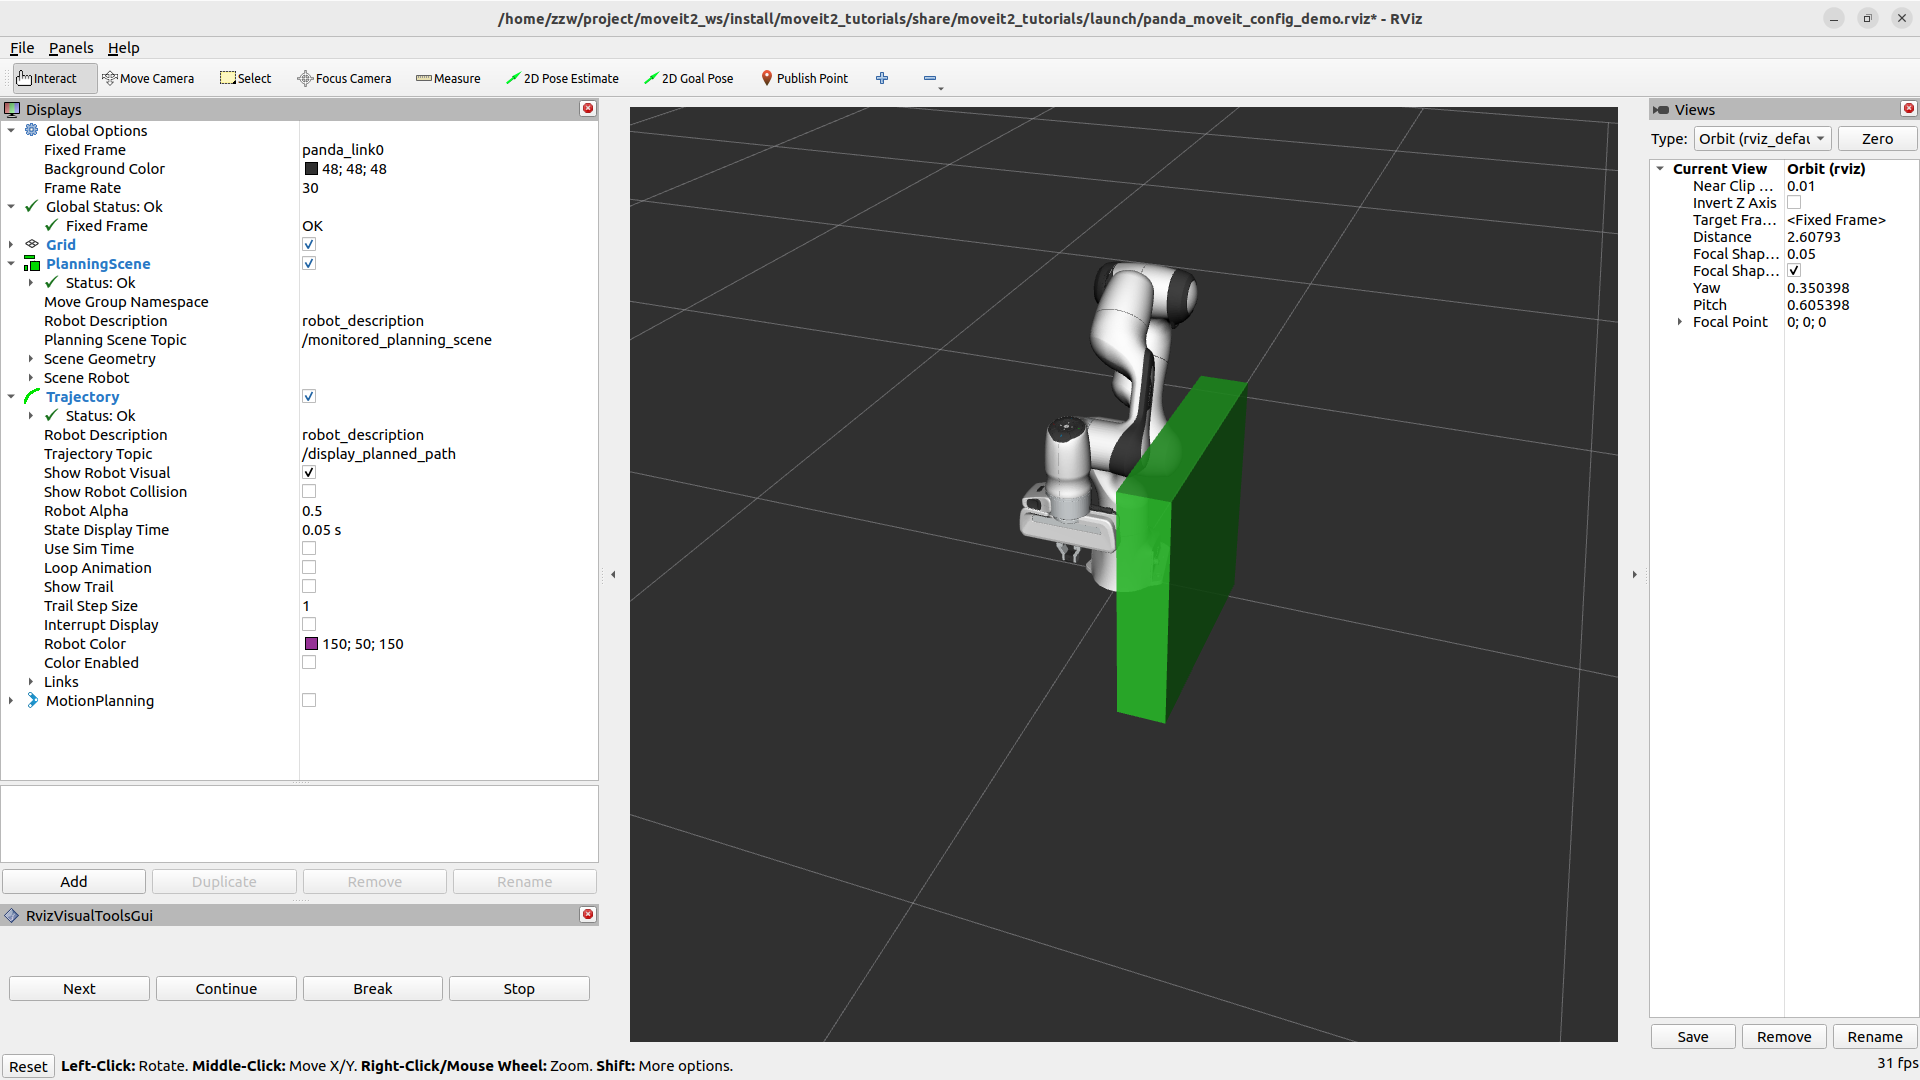Open the Panels menu
Image resolution: width=1920 pixels, height=1080 pixels.
[x=70, y=48]
